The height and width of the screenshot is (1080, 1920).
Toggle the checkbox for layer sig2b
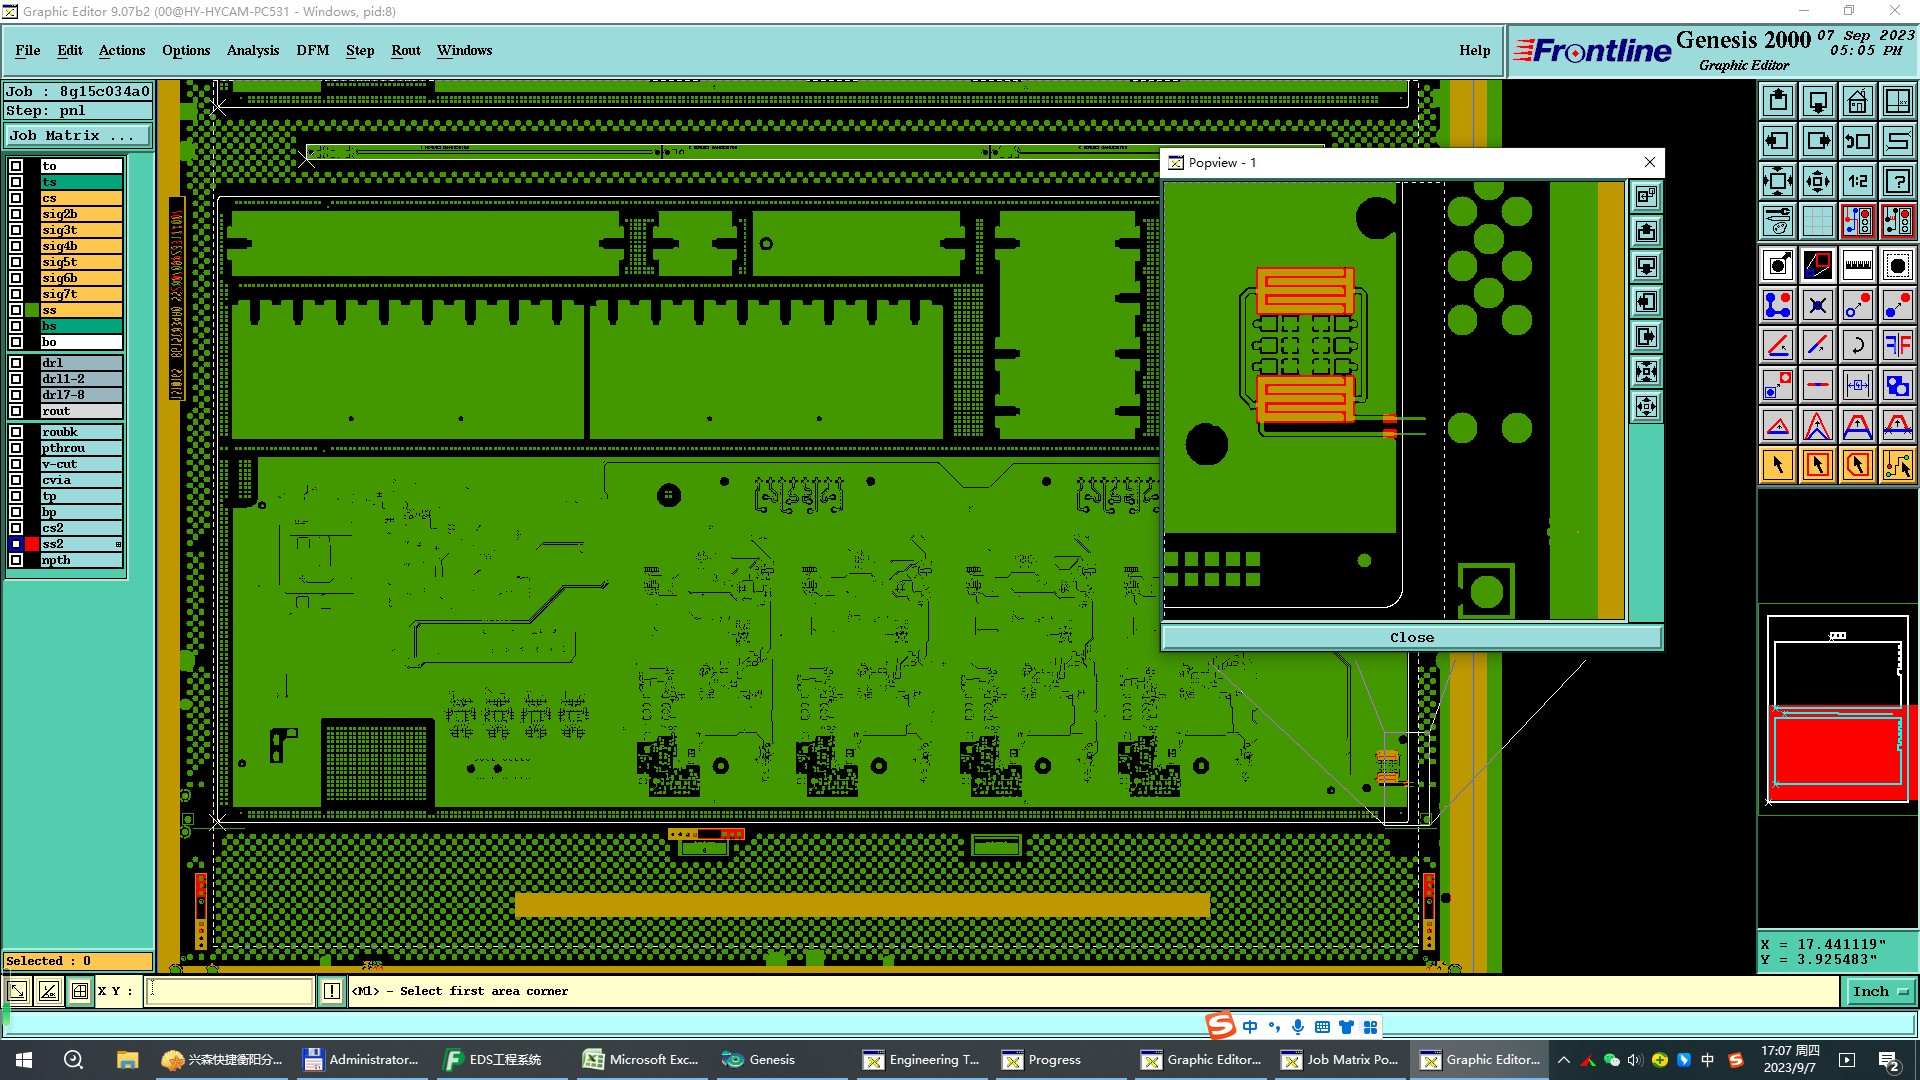pyautogui.click(x=16, y=214)
